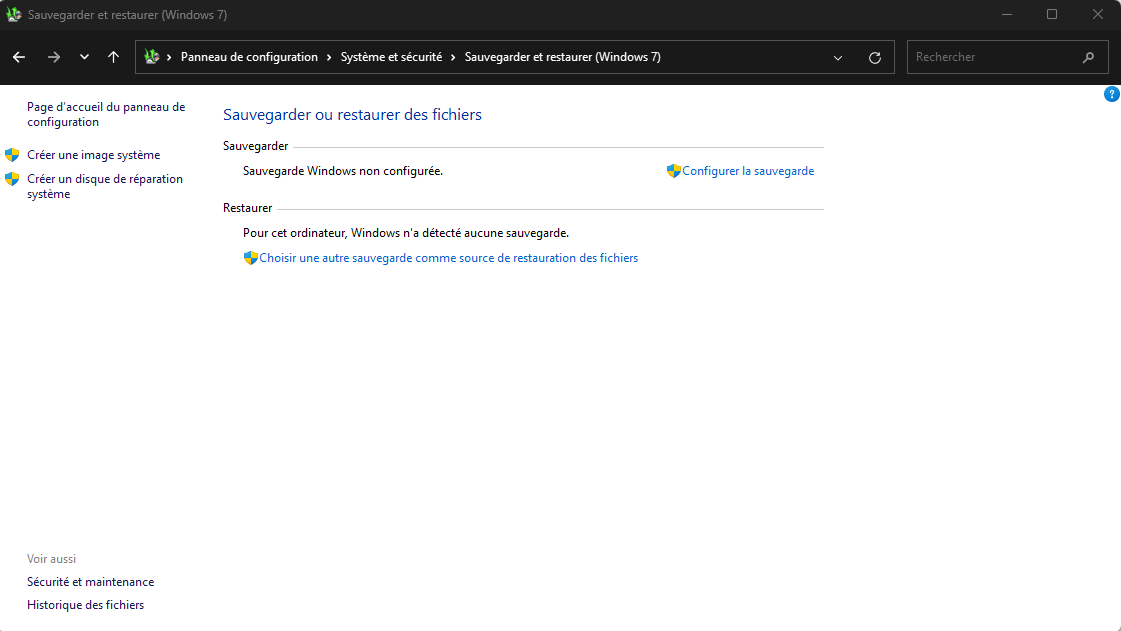Maximize the Sauvegarder et restaurer window

coord(1052,14)
